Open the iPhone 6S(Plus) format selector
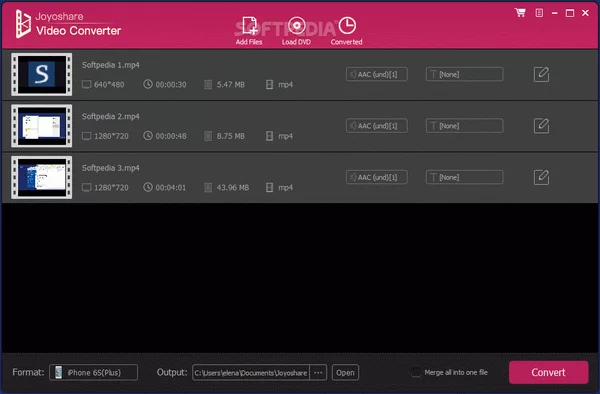Image resolution: width=600 pixels, height=394 pixels. pyautogui.click(x=93, y=373)
